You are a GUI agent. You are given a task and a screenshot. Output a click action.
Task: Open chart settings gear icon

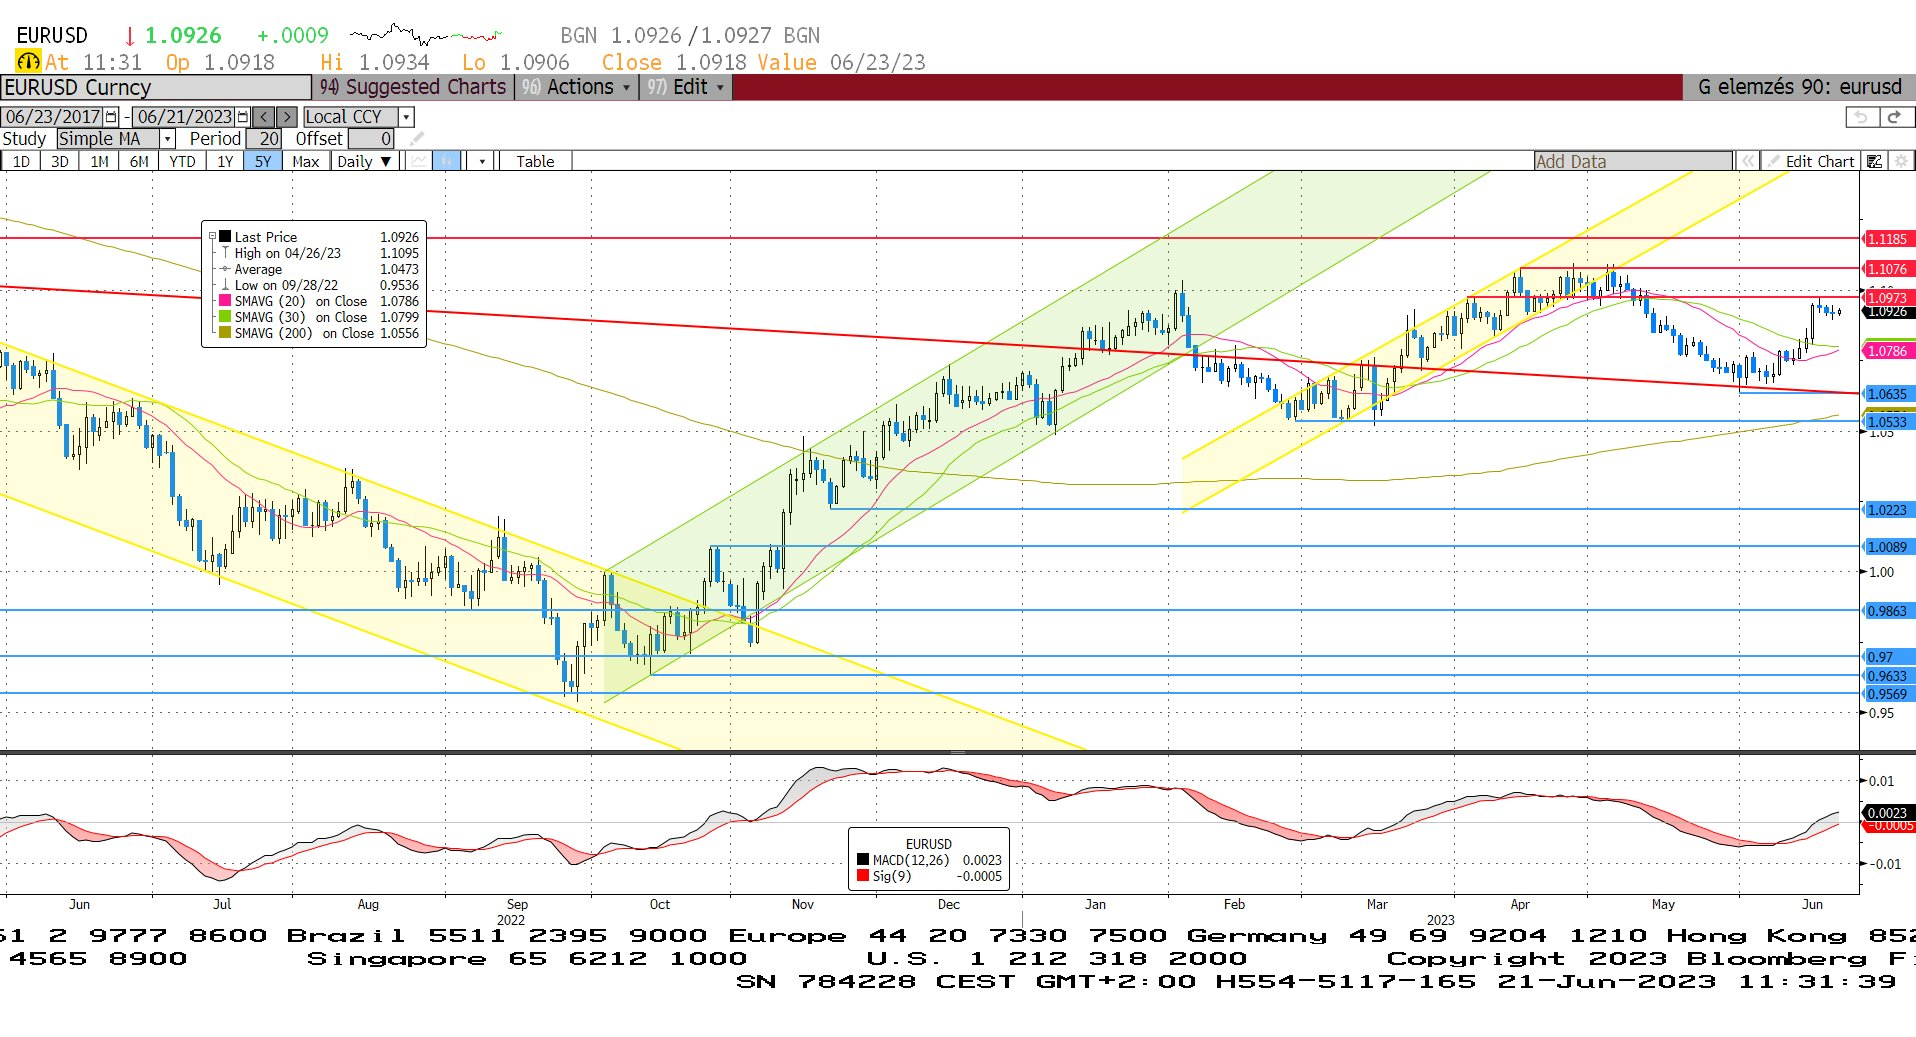(1901, 161)
